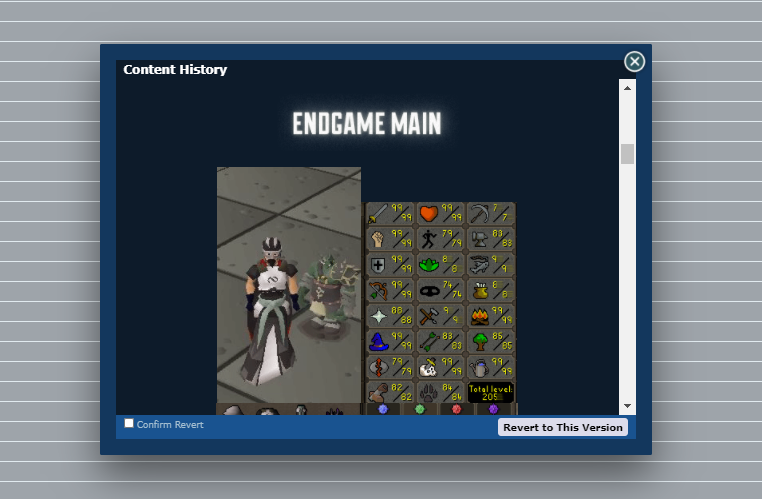Tick the Confirm Revert checkbox

pyautogui.click(x=129, y=423)
